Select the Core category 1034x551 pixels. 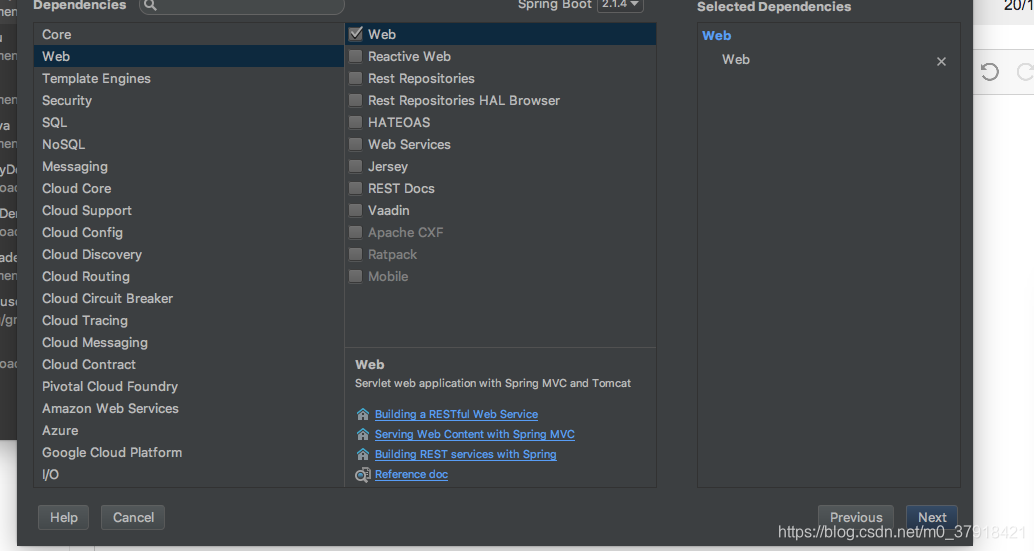(x=189, y=34)
